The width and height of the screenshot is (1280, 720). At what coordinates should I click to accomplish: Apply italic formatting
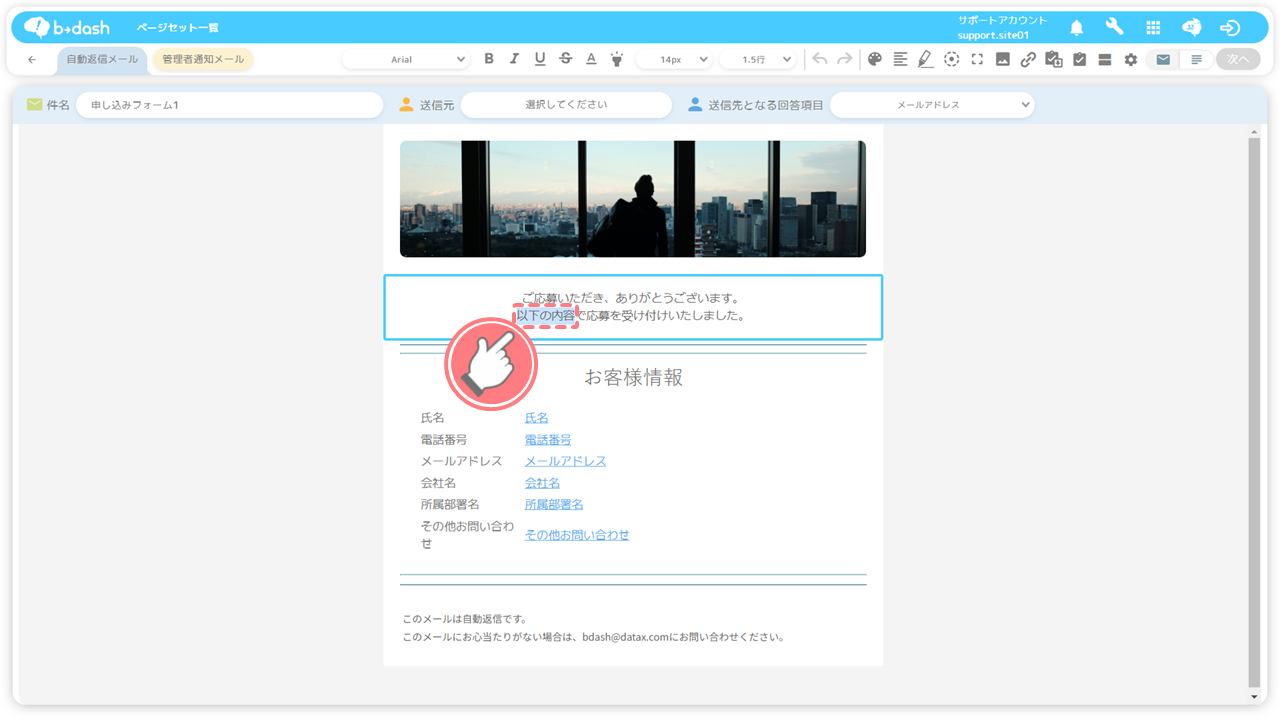click(514, 59)
